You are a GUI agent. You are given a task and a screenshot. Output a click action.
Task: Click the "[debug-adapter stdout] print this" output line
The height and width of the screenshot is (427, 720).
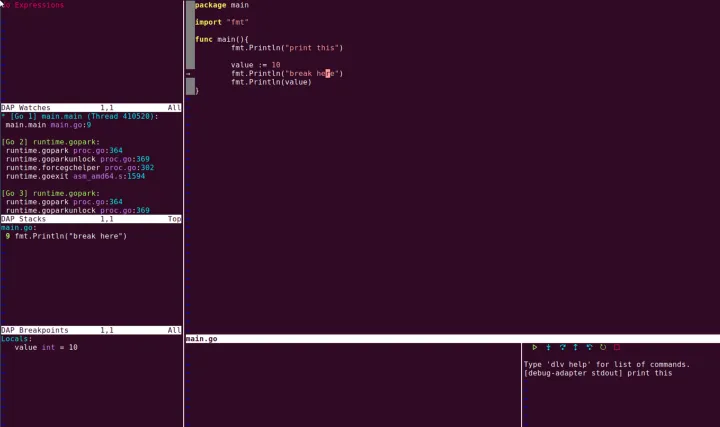598,373
